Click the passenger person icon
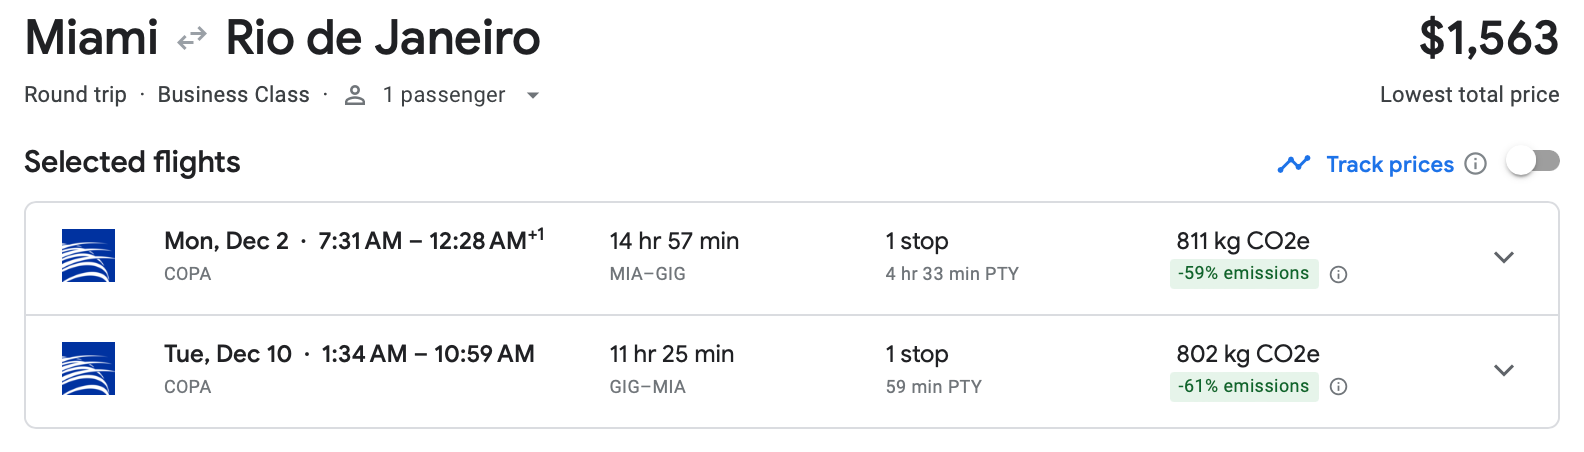Viewport: 1584px width, 452px height. [x=354, y=95]
